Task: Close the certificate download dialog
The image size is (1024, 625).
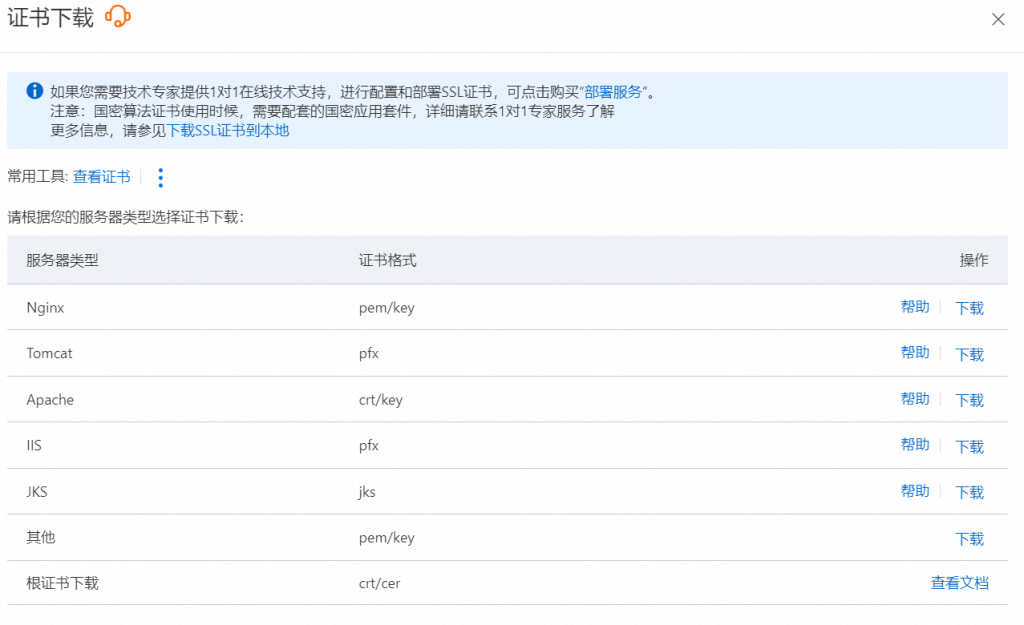Action: tap(997, 19)
